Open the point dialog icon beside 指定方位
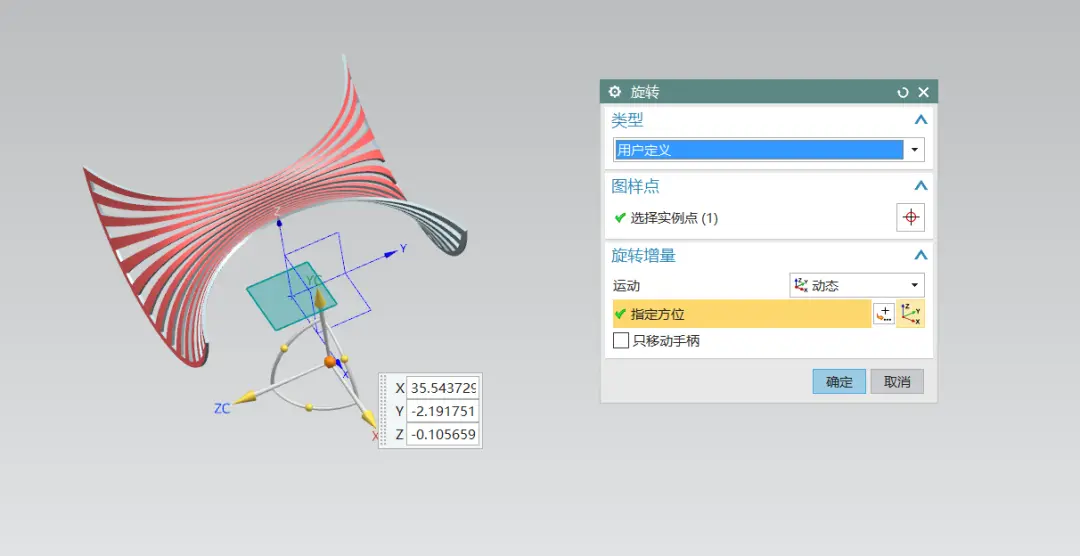This screenshot has width=1080, height=556. pyautogui.click(x=884, y=314)
